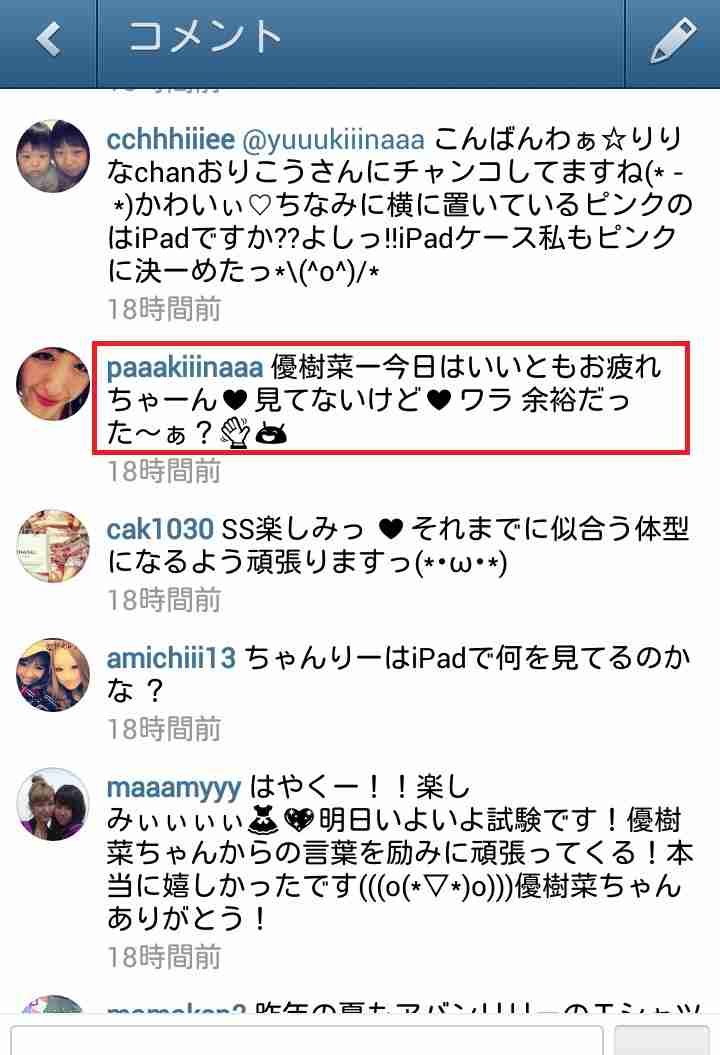Screen dimensions: 720x1055
Task: Tap the back arrow in header
Action: coord(48,38)
